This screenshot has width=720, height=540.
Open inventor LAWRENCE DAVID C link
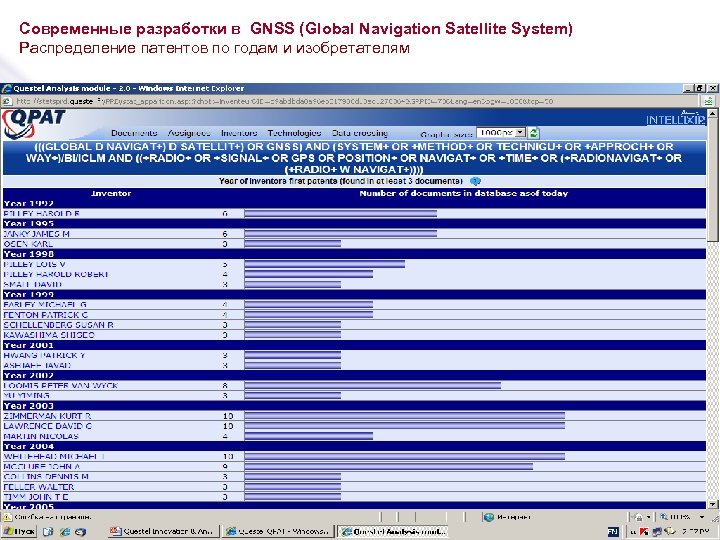click(48, 426)
